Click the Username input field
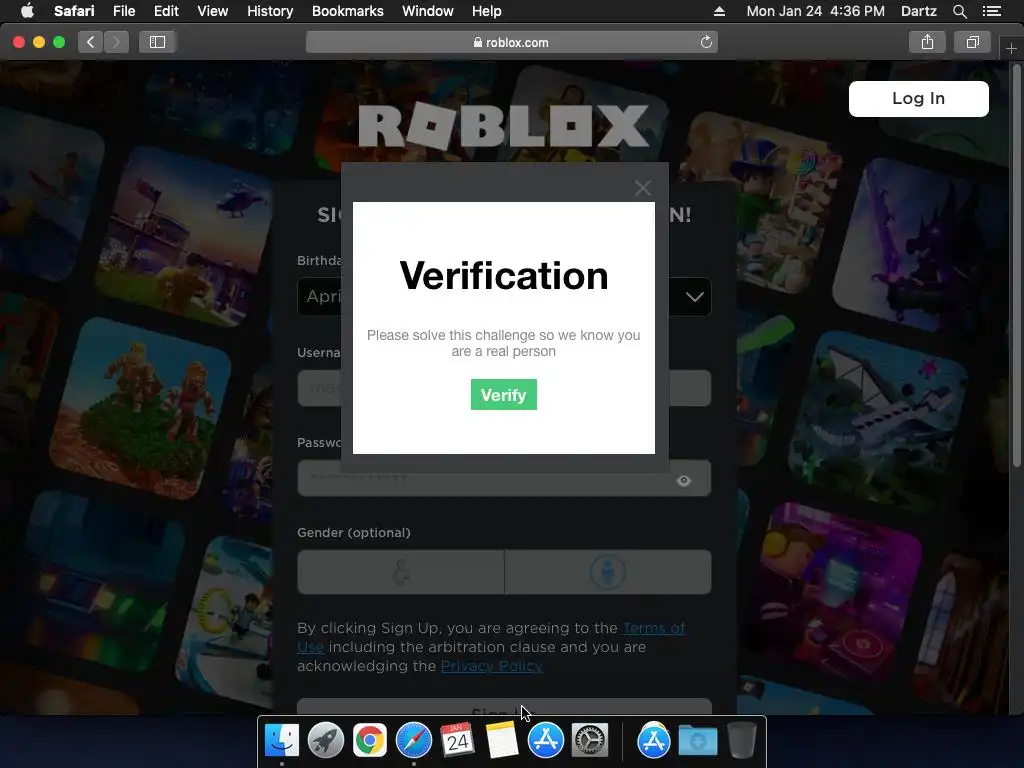 504,388
